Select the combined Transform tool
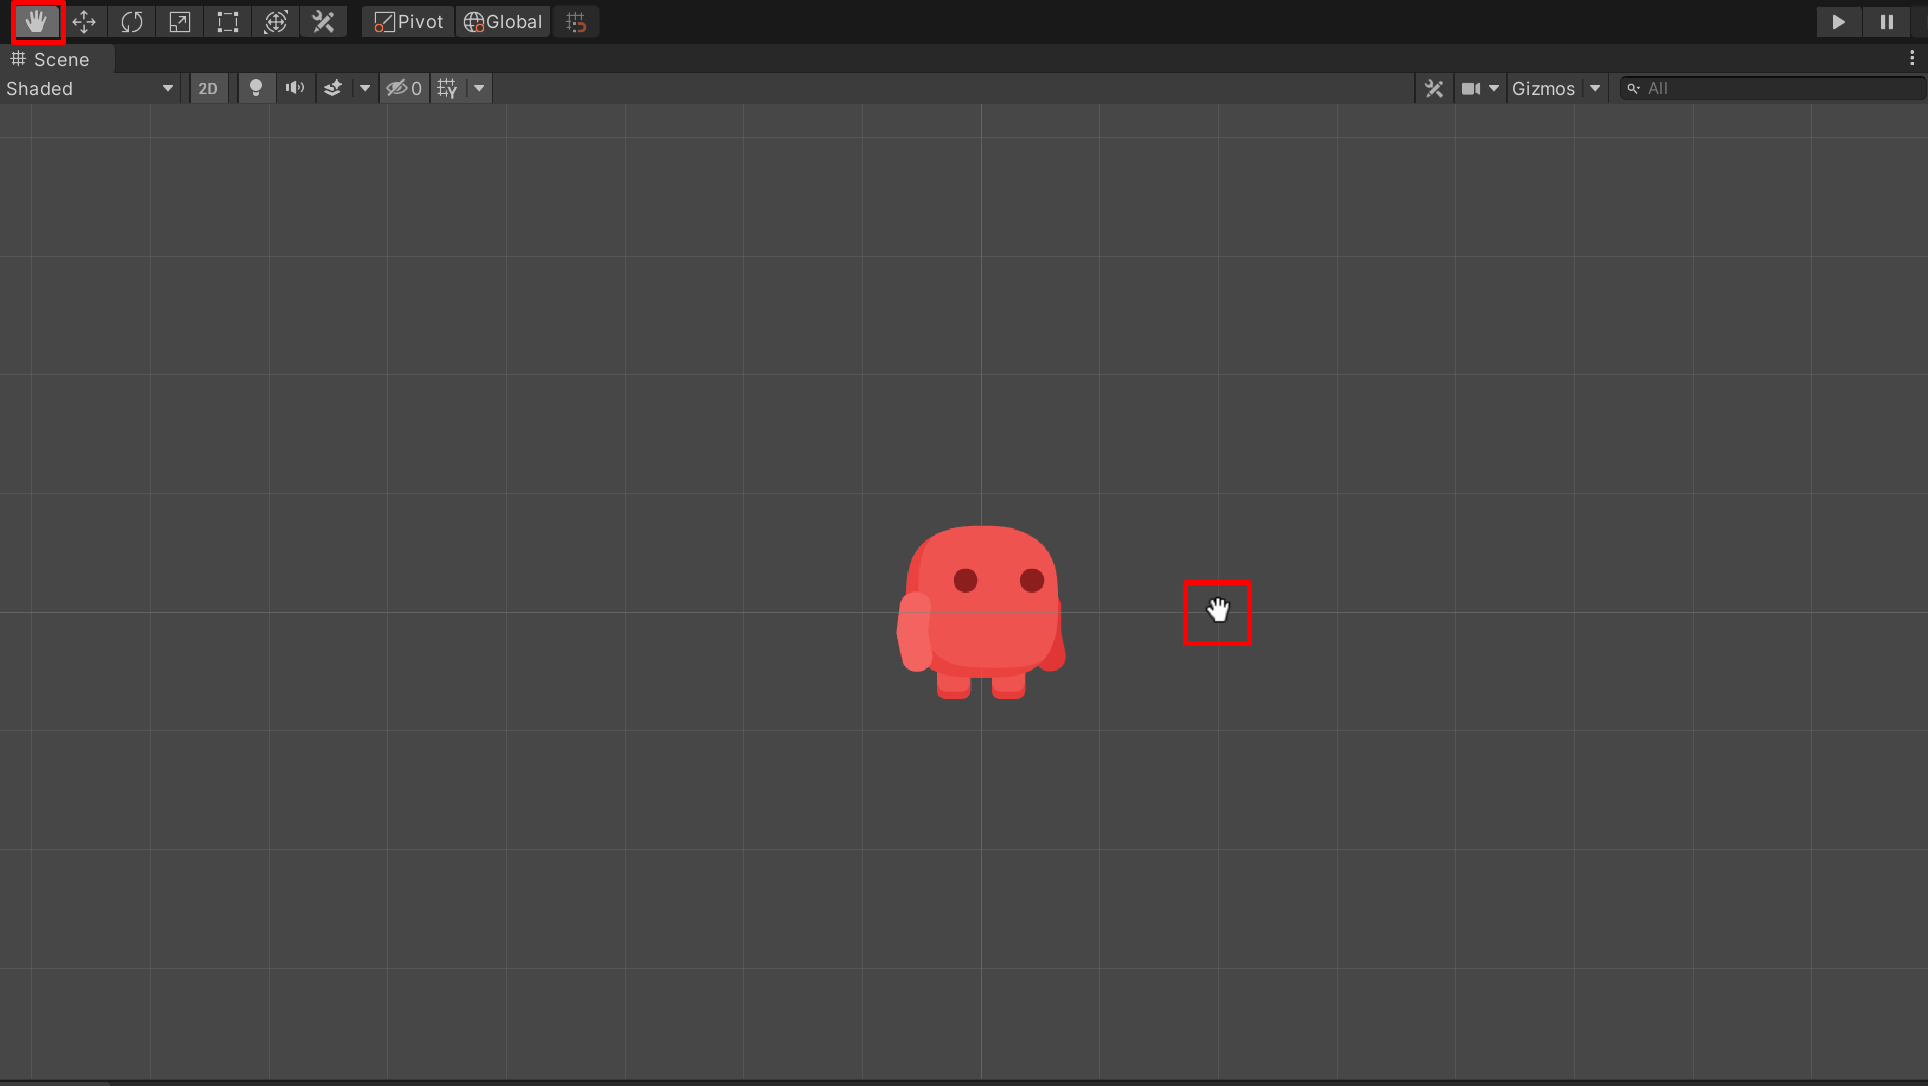Viewport: 1928px width, 1086px height. [x=276, y=22]
